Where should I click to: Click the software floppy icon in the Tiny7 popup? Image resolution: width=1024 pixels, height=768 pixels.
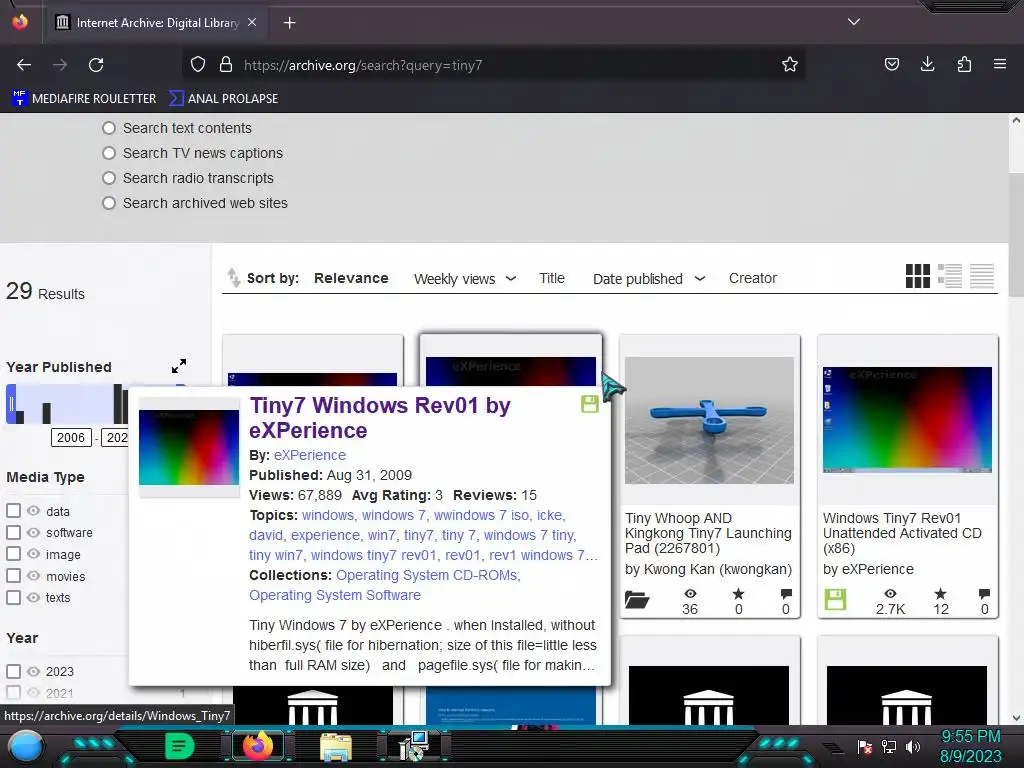tap(590, 404)
